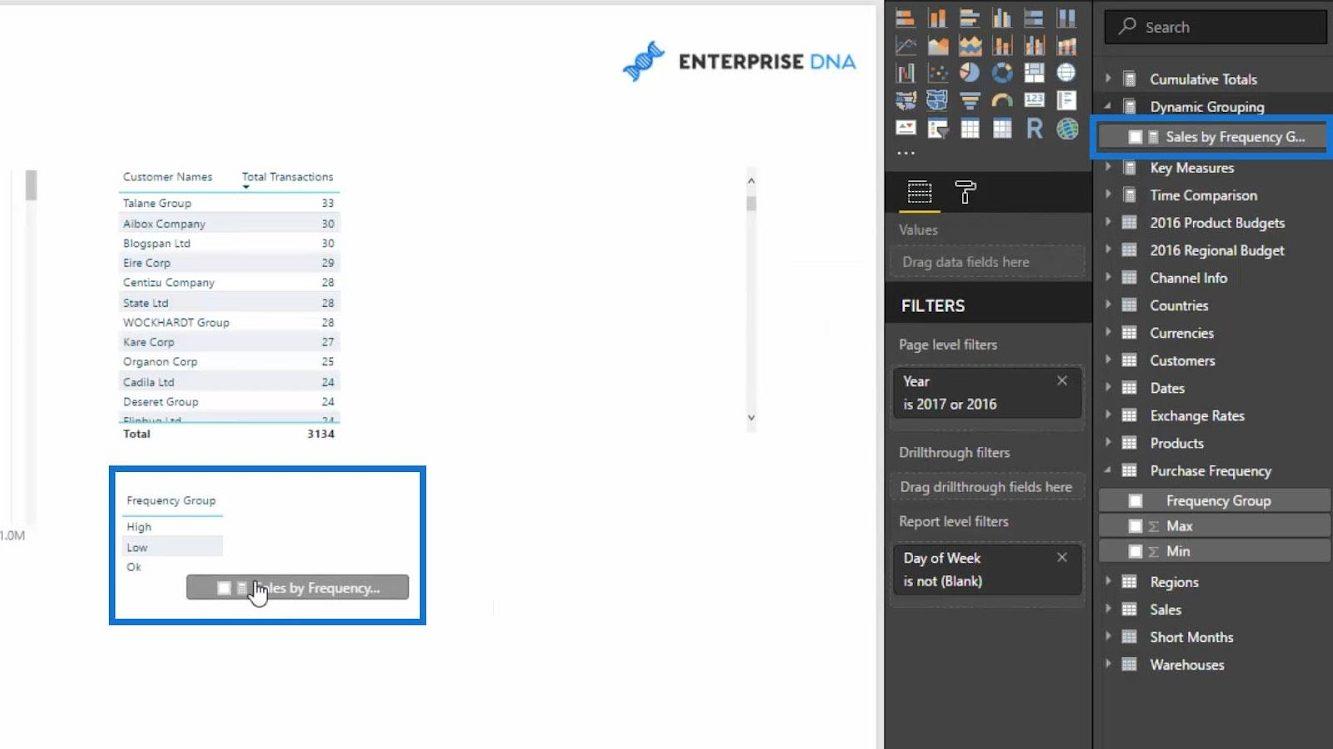Select the Shape map visual
The height and width of the screenshot is (749, 1333).
click(x=937, y=100)
